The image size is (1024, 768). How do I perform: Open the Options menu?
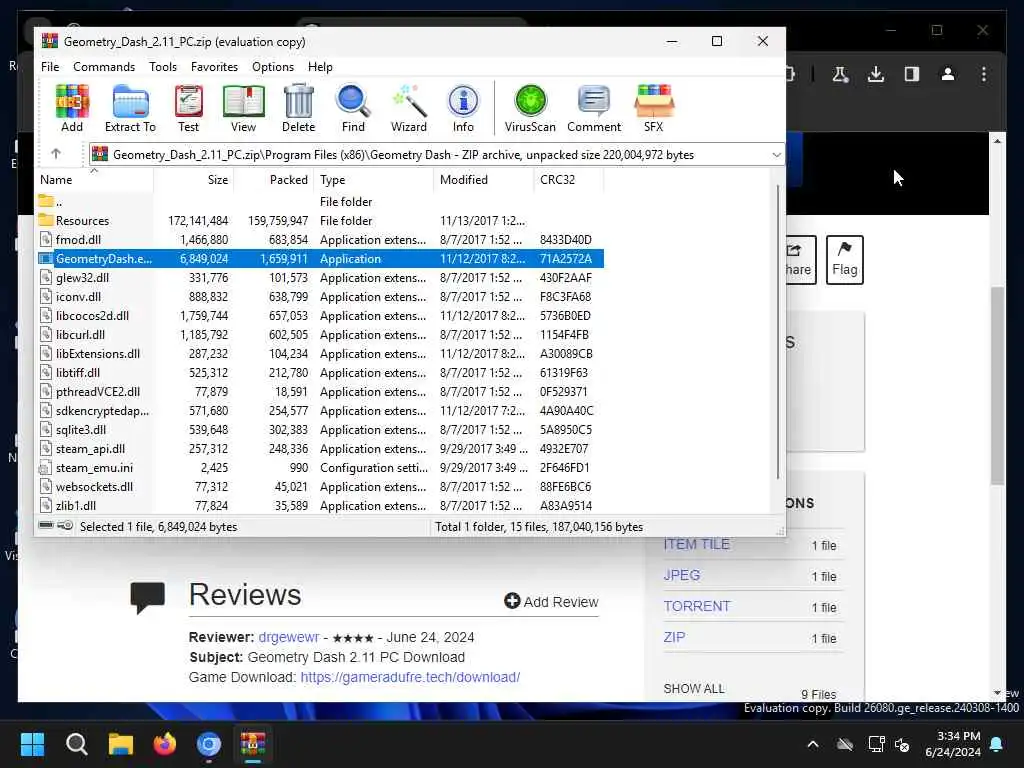click(x=273, y=67)
